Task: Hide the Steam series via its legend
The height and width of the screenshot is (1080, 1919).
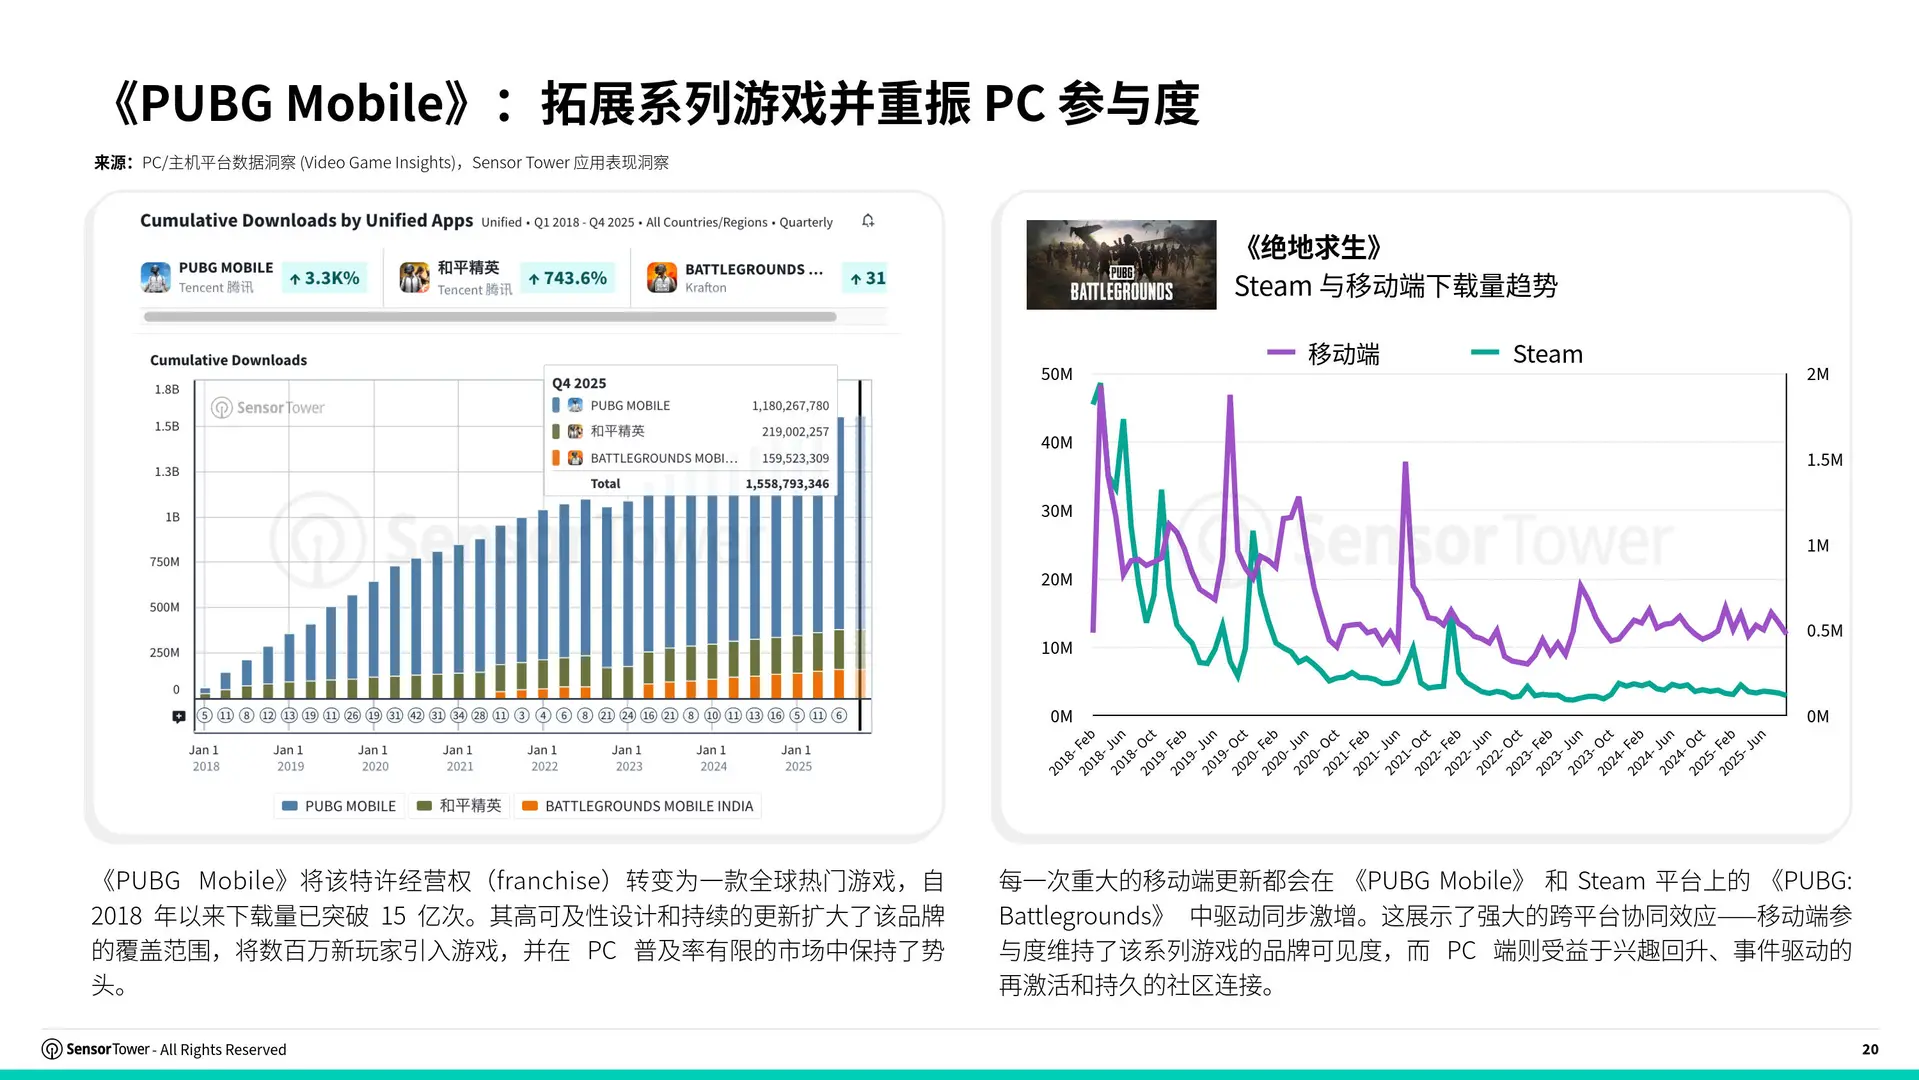Action: tap(1526, 353)
